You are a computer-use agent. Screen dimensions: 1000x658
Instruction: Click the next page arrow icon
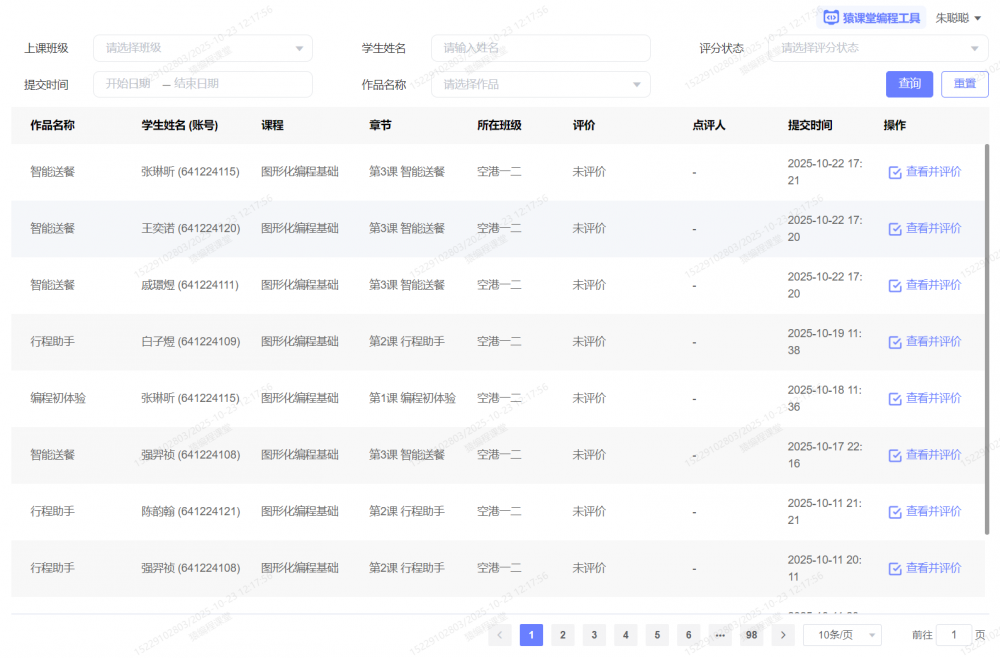coord(783,635)
